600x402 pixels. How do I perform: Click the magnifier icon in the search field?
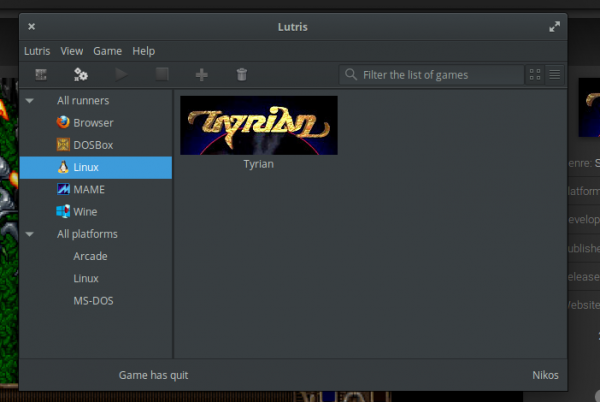tap(351, 74)
